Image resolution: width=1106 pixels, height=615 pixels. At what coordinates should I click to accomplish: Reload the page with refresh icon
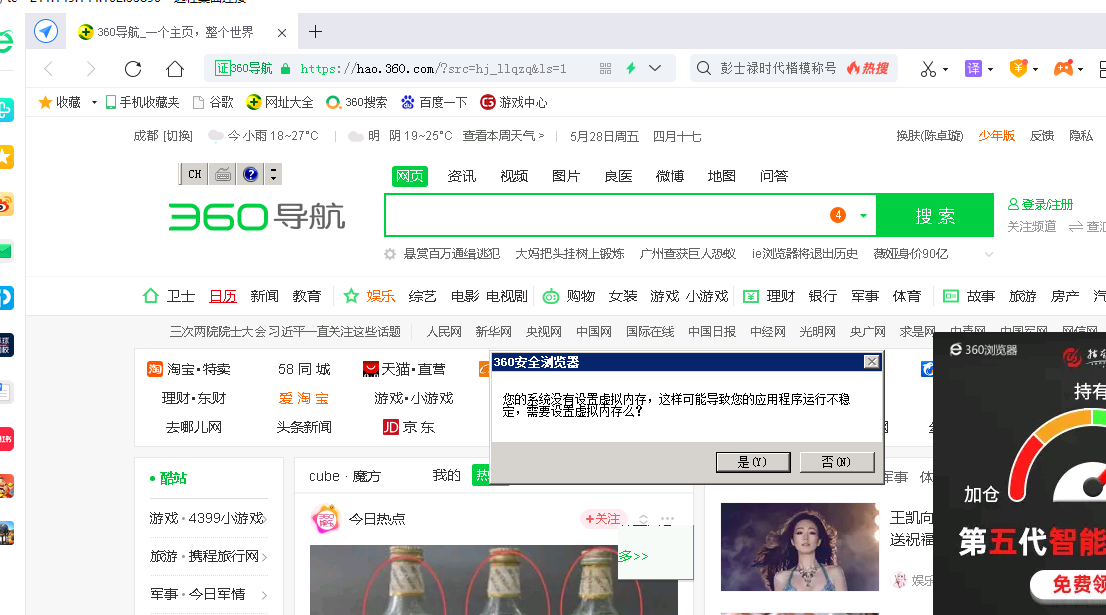click(133, 68)
